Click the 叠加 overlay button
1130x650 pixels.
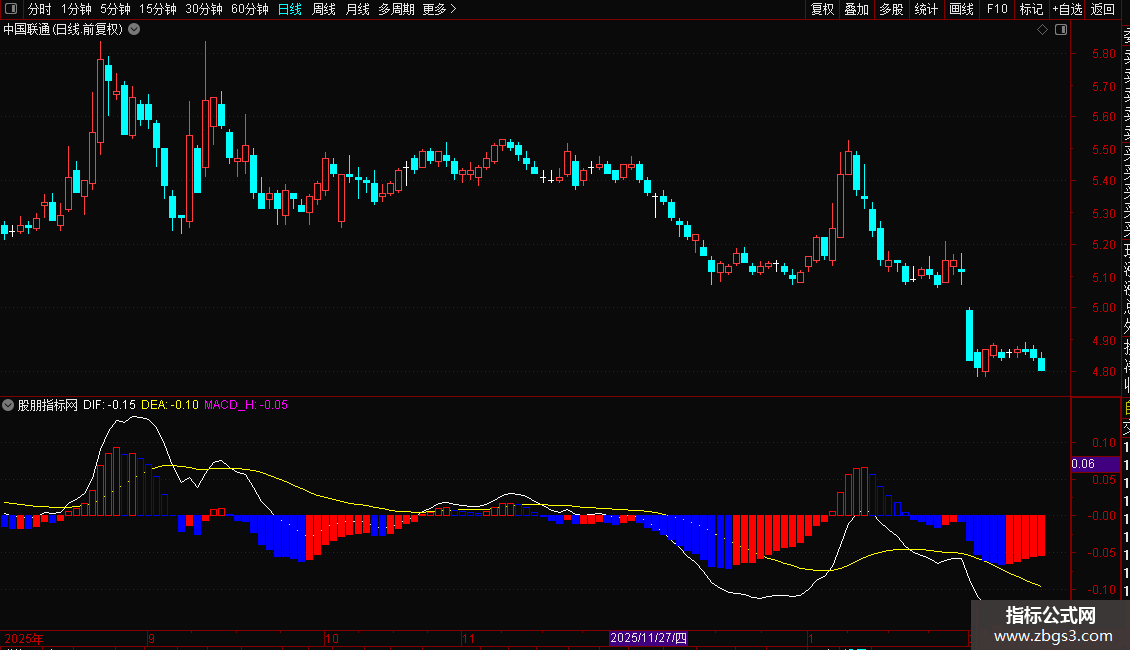pyautogui.click(x=857, y=9)
